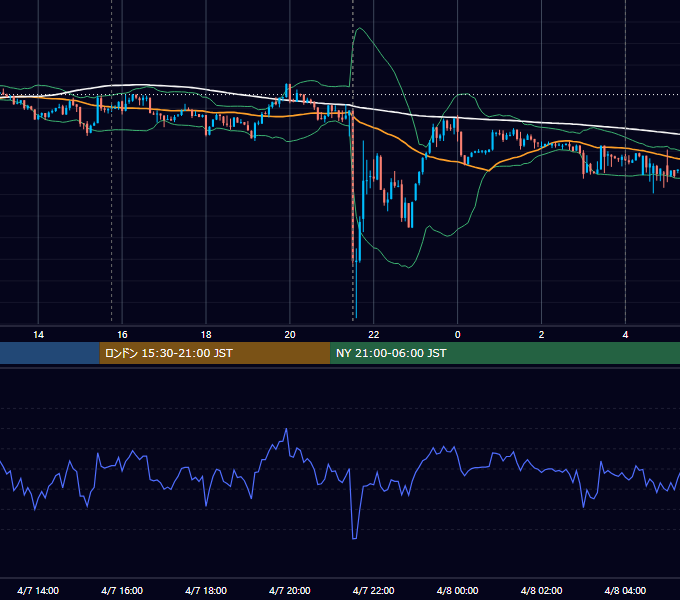Click the oscillator's highest peak near 20:00
Viewport: 680px width, 600px height.
[286, 429]
